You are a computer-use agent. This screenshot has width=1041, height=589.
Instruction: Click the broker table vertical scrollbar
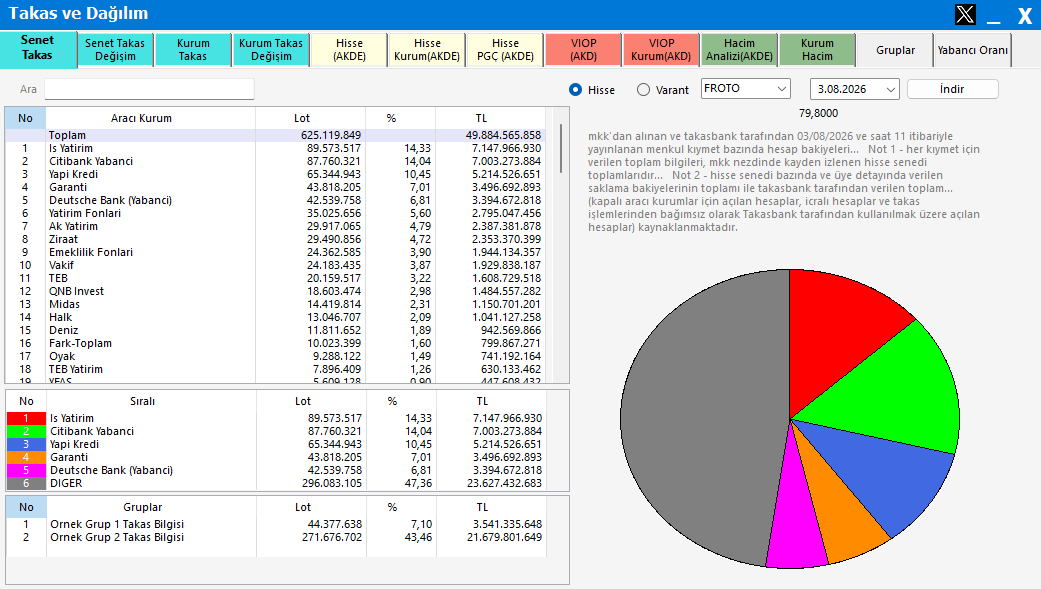pyautogui.click(x=560, y=149)
